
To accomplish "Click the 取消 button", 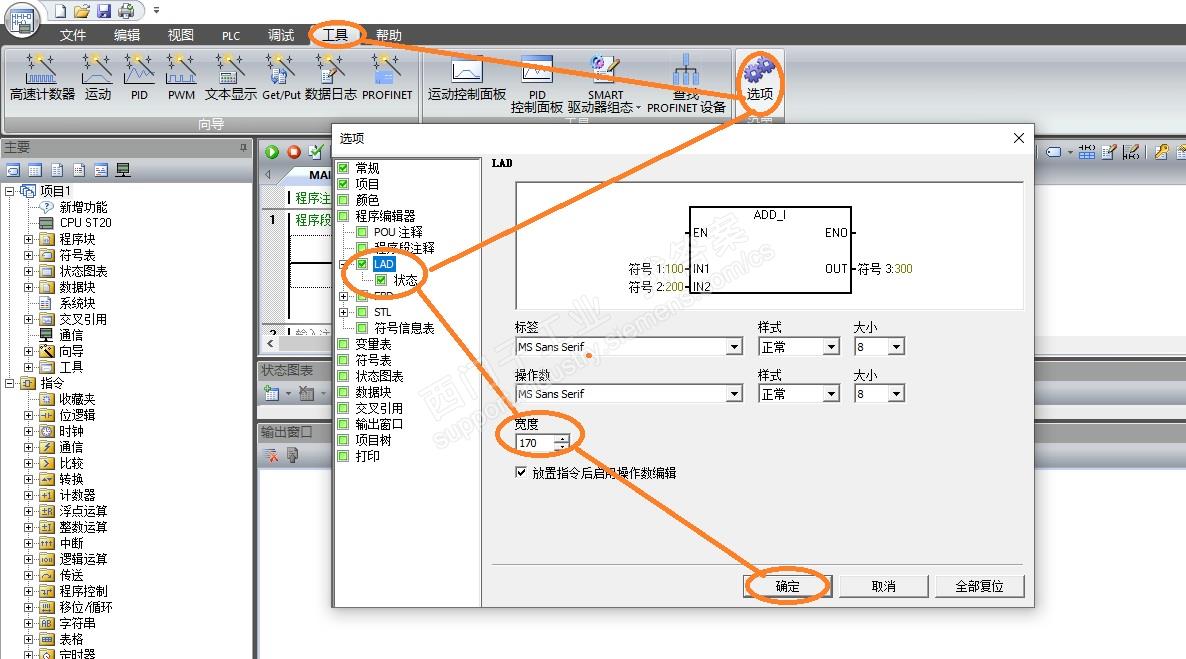I will pos(883,586).
